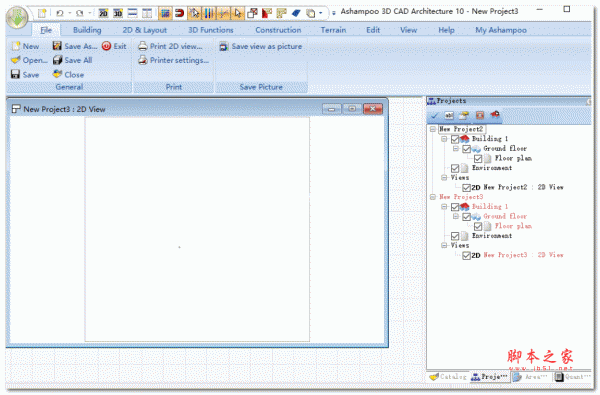Uncheck Floor plan under New Project2
This screenshot has width=600, height=395.
pyautogui.click(x=478, y=158)
